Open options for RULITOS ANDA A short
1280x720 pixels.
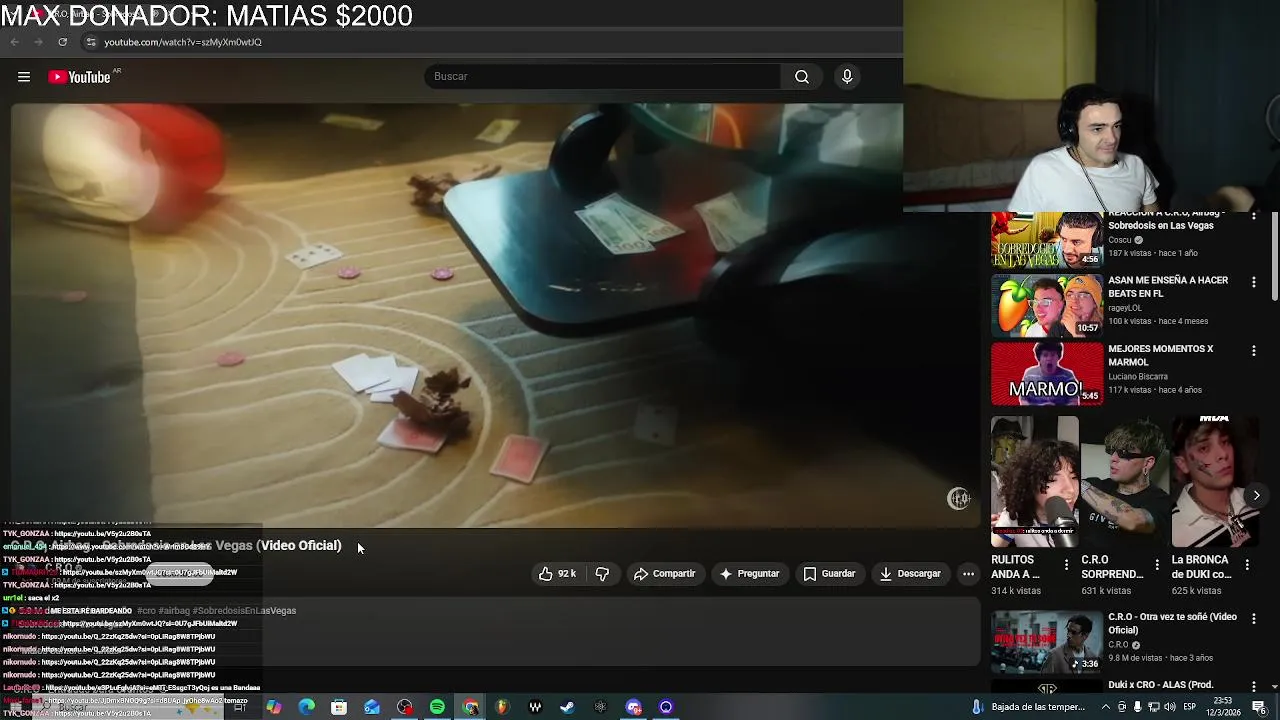point(1066,565)
